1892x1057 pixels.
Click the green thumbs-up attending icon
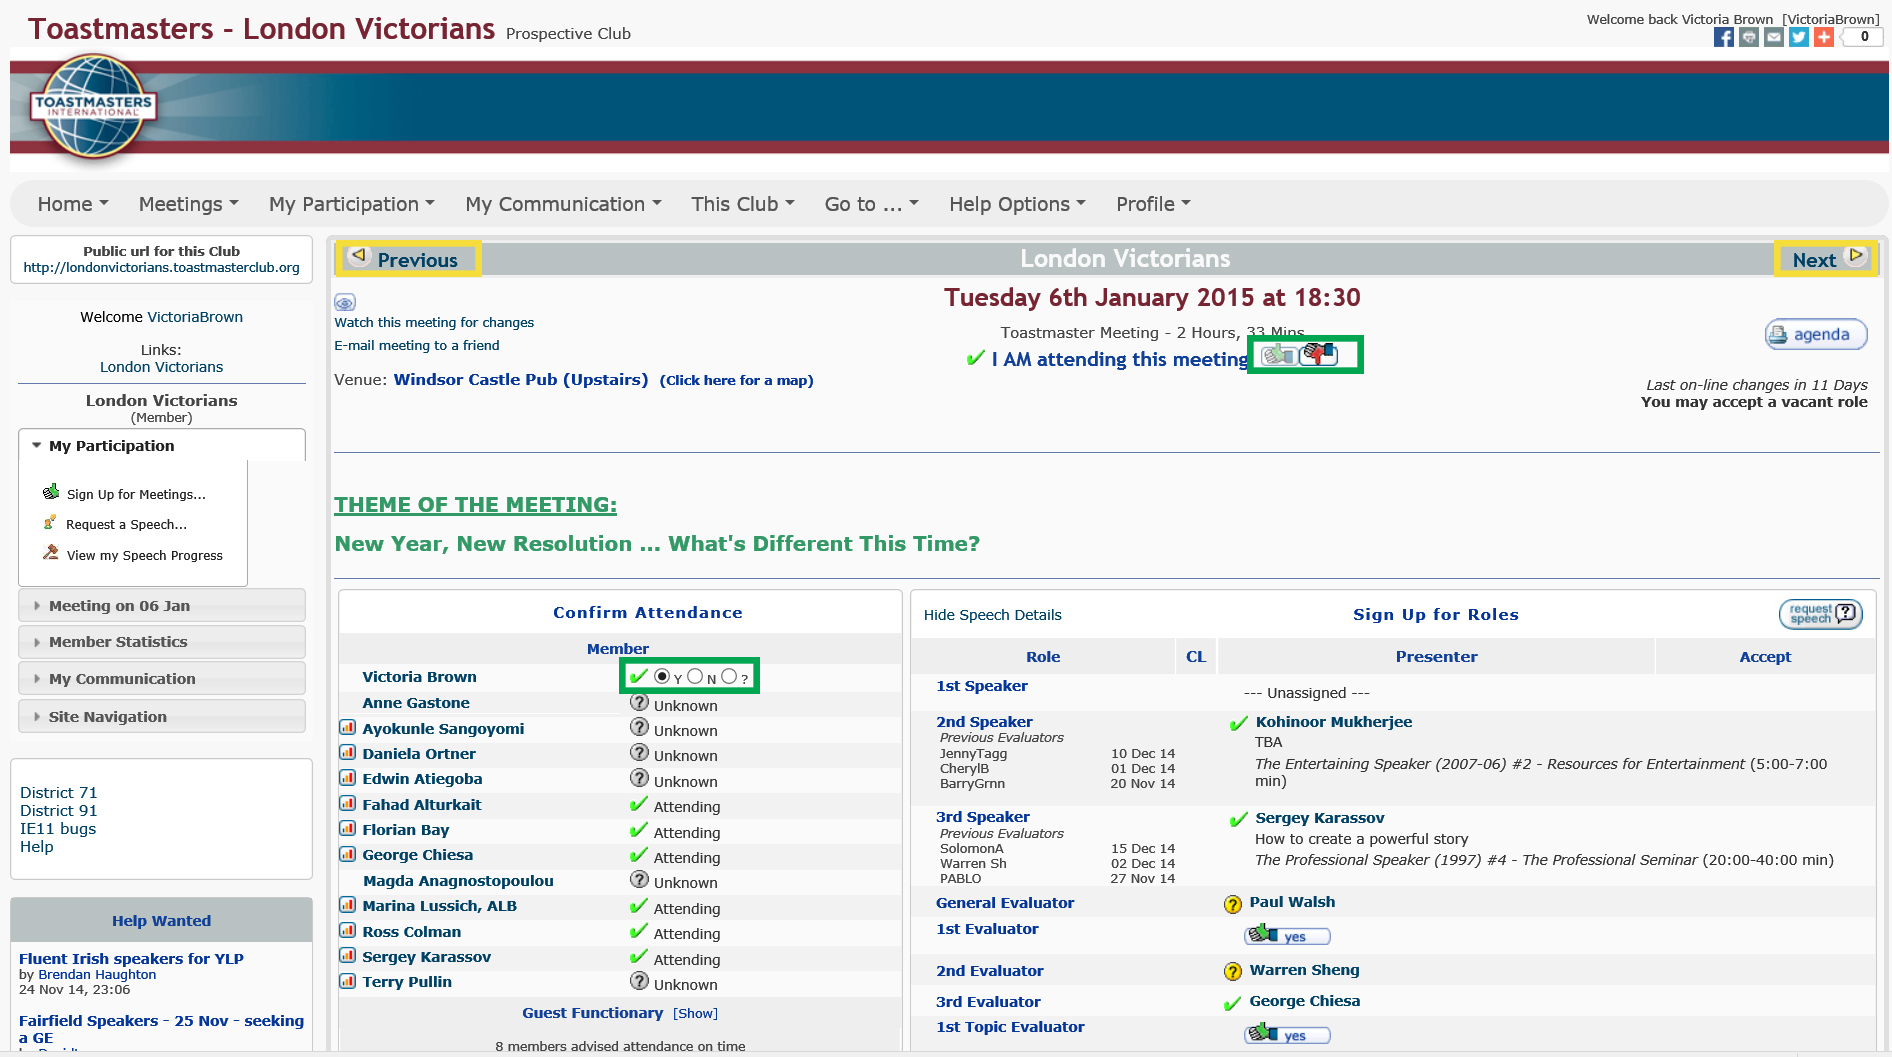(1278, 354)
